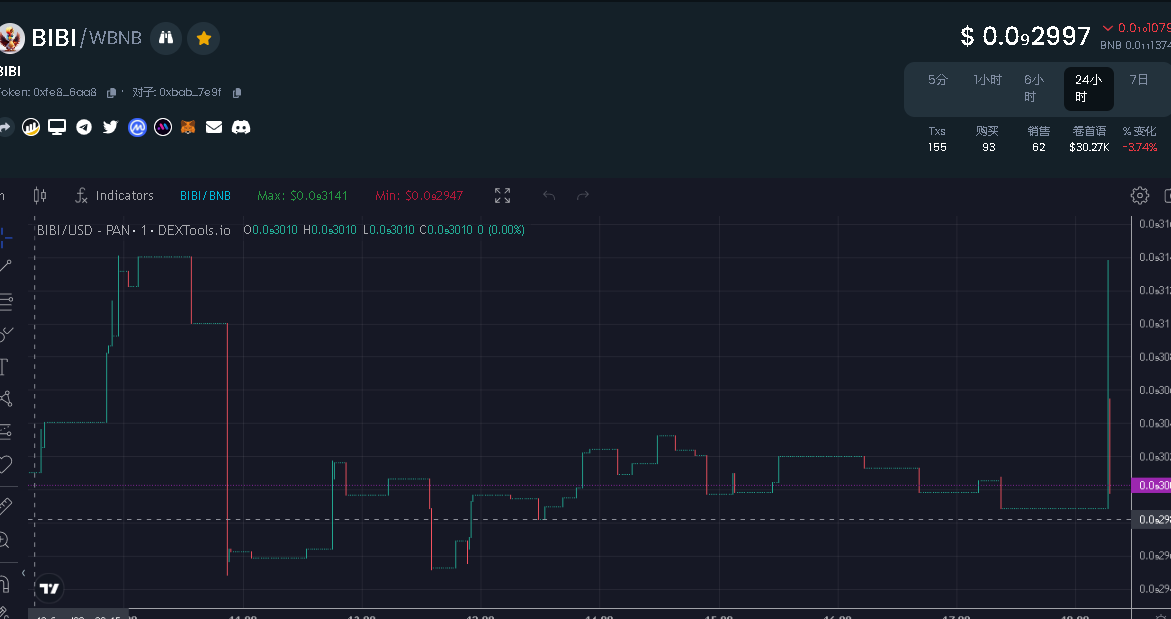The height and width of the screenshot is (619, 1171).
Task: Select the brush drawing tool
Action: [x=6, y=334]
